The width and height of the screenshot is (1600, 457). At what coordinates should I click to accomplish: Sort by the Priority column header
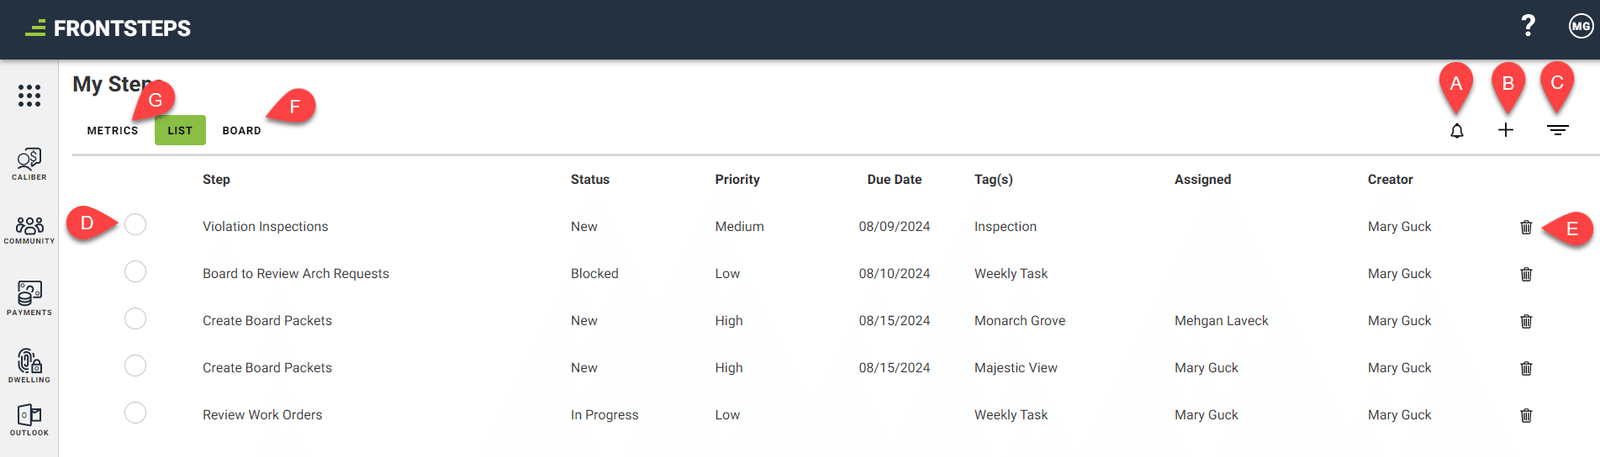click(737, 180)
